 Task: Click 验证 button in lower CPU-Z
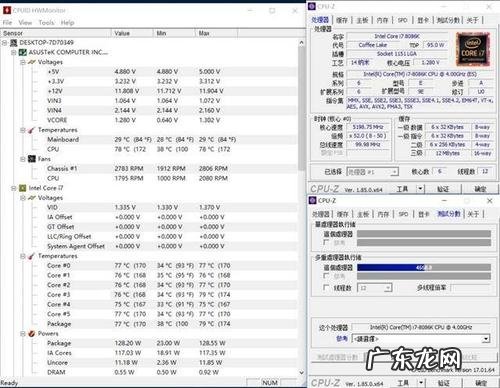(x=443, y=383)
